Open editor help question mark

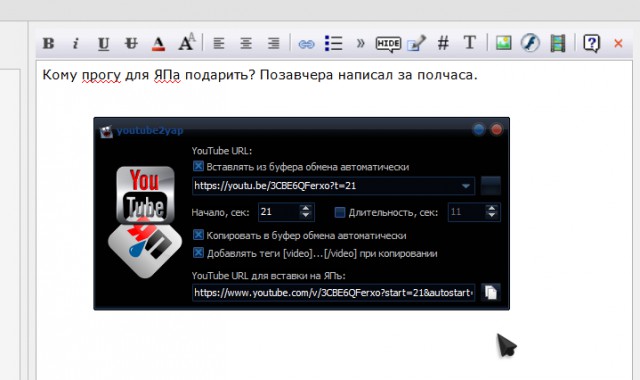(591, 43)
